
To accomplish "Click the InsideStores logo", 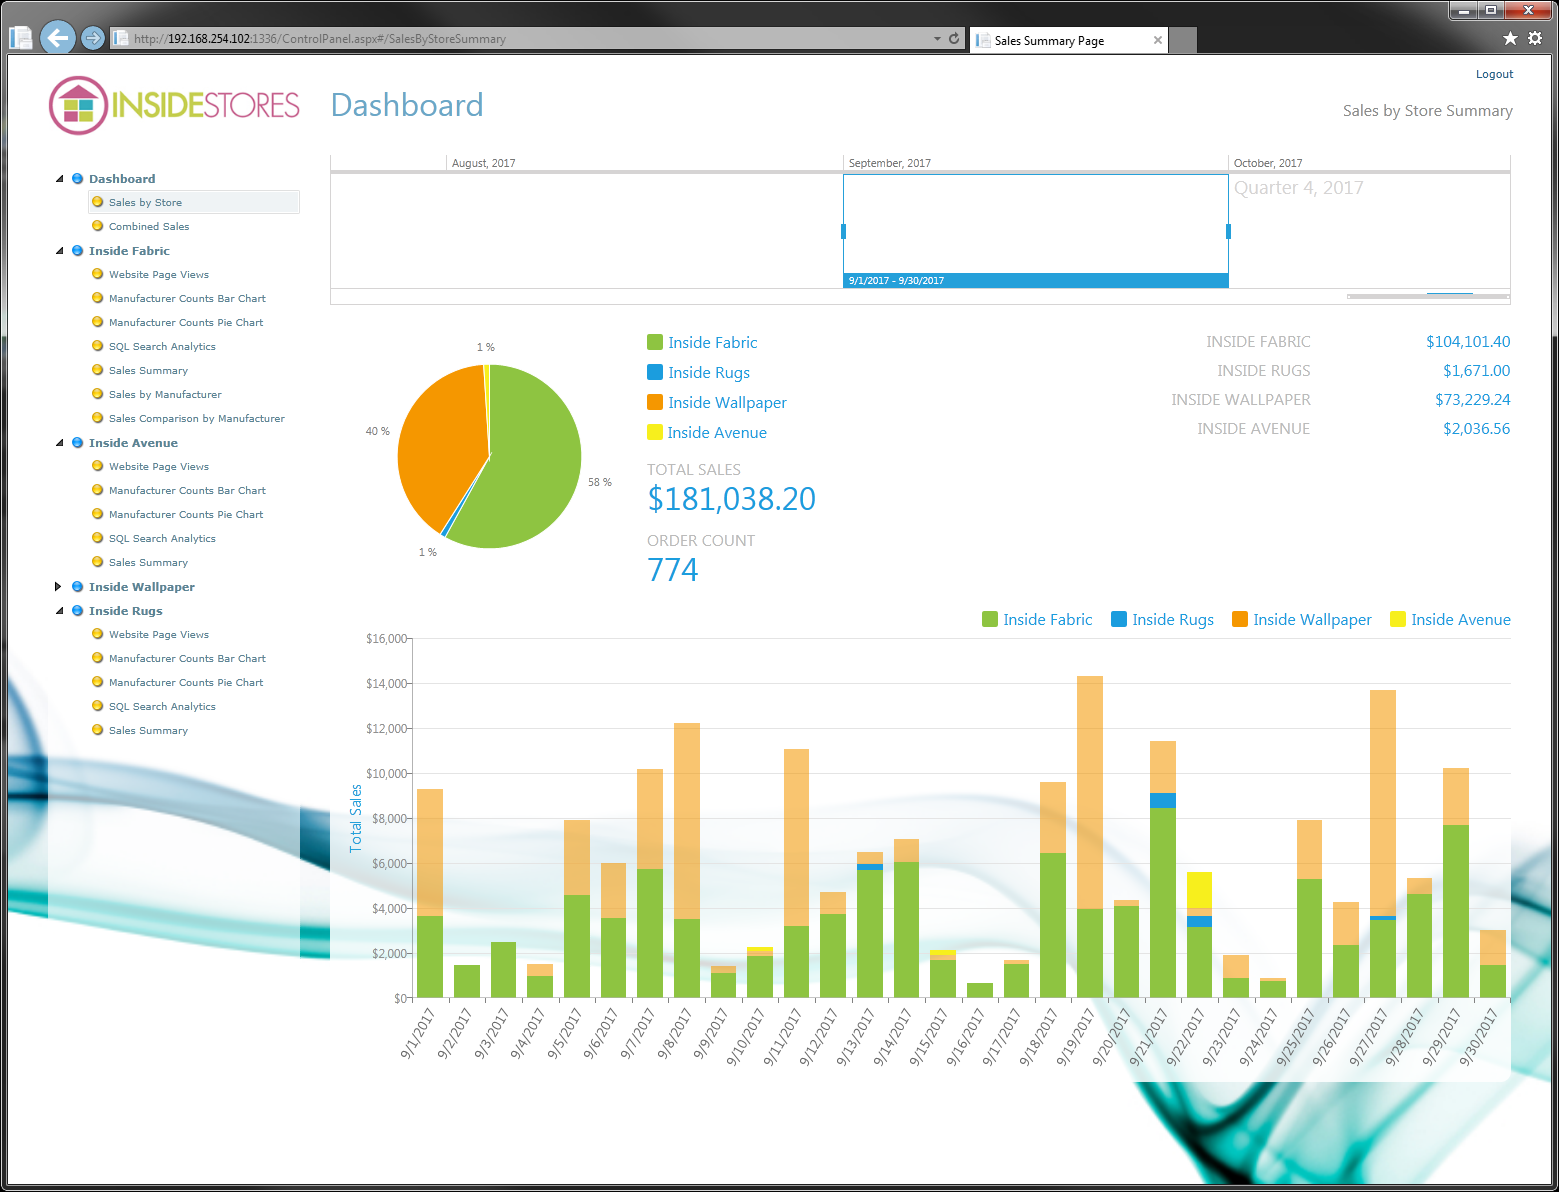I will [175, 105].
